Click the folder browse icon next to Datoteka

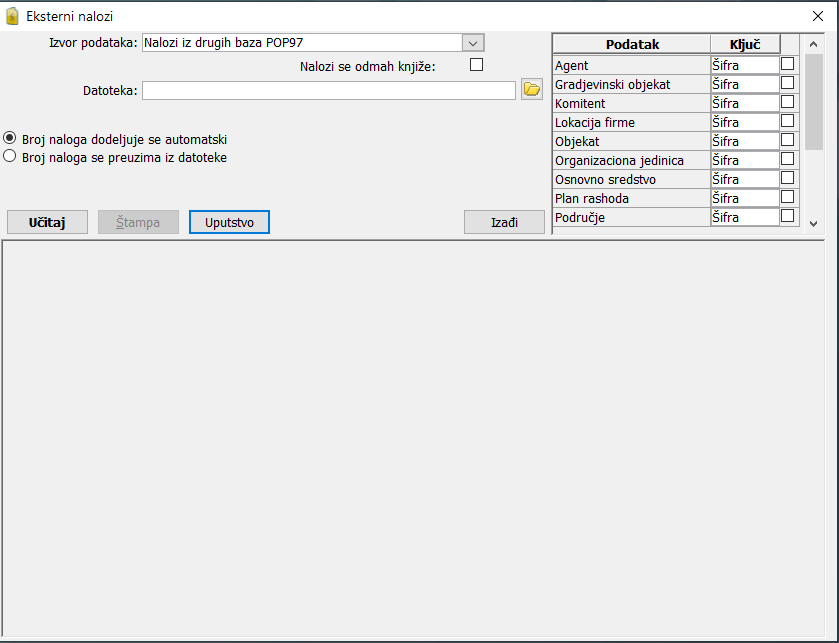pyautogui.click(x=531, y=91)
